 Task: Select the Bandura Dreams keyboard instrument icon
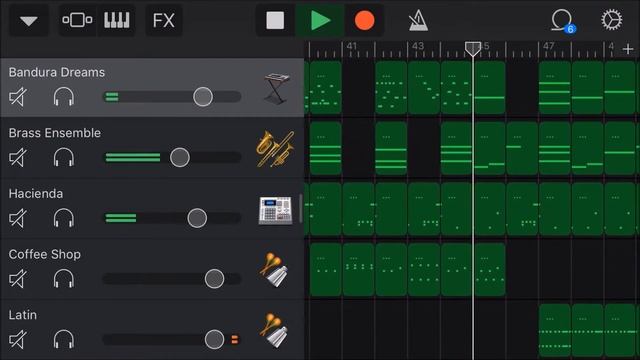(276, 88)
